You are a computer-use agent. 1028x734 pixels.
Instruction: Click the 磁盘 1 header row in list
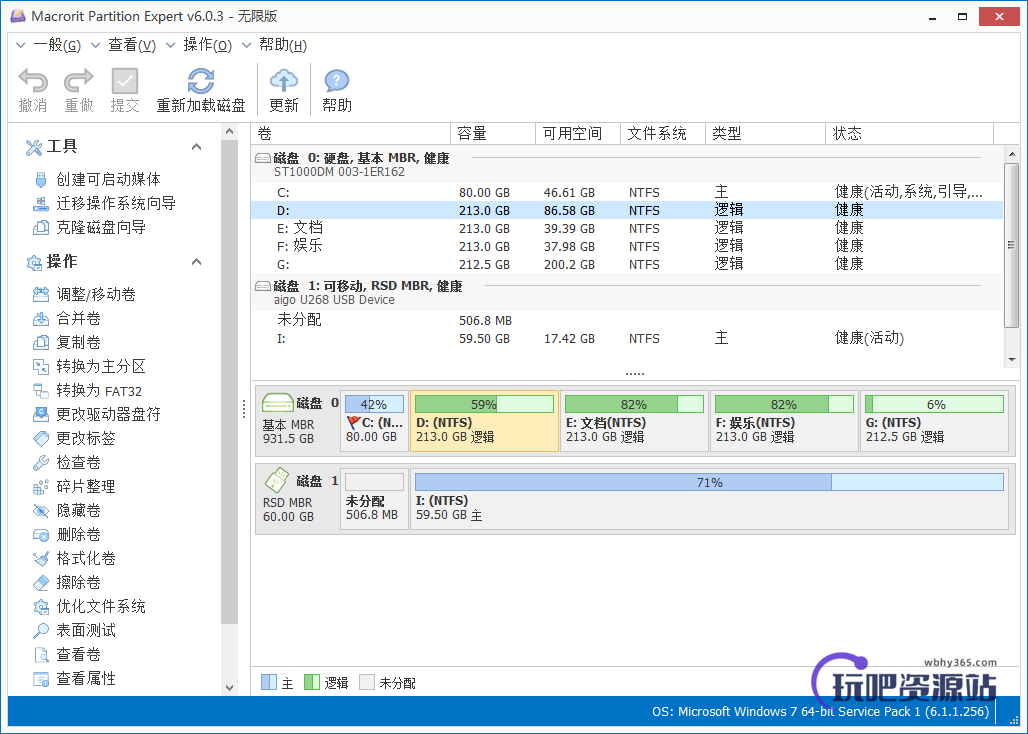tap(627, 292)
